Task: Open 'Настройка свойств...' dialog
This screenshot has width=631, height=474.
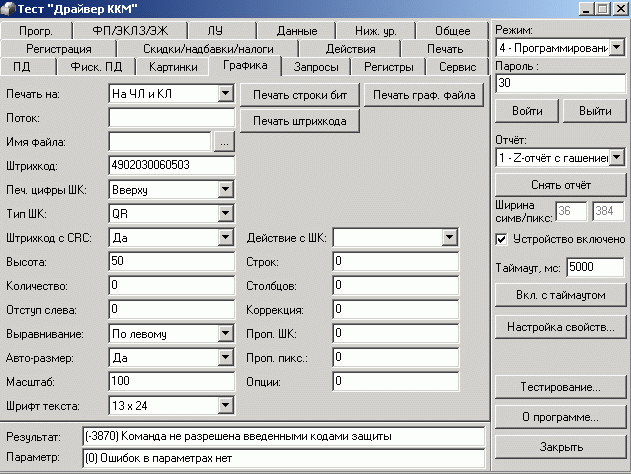Action: [561, 327]
